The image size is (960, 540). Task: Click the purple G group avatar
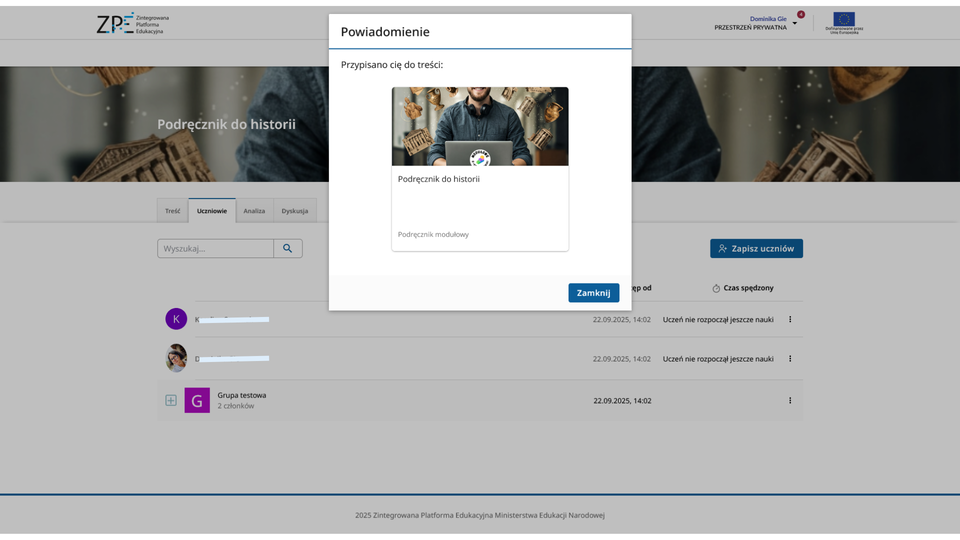point(197,400)
